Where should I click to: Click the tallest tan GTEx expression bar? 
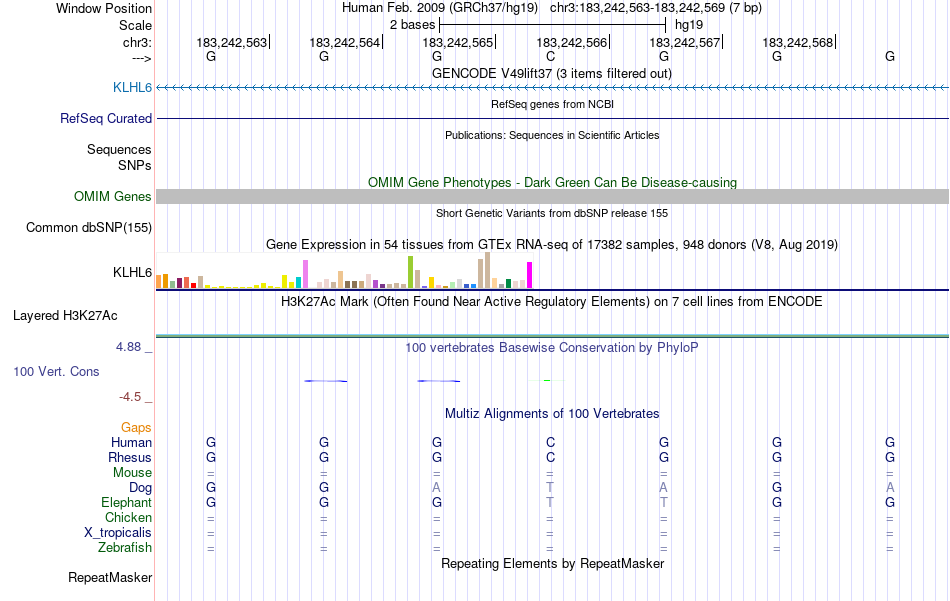click(x=488, y=270)
